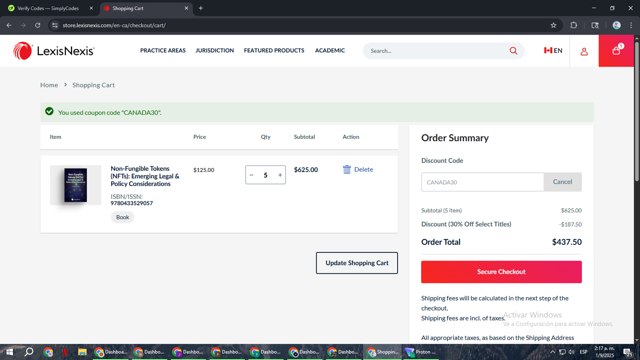
Task: Close the Verify Codes SimplyCodes tab
Action: (91, 8)
